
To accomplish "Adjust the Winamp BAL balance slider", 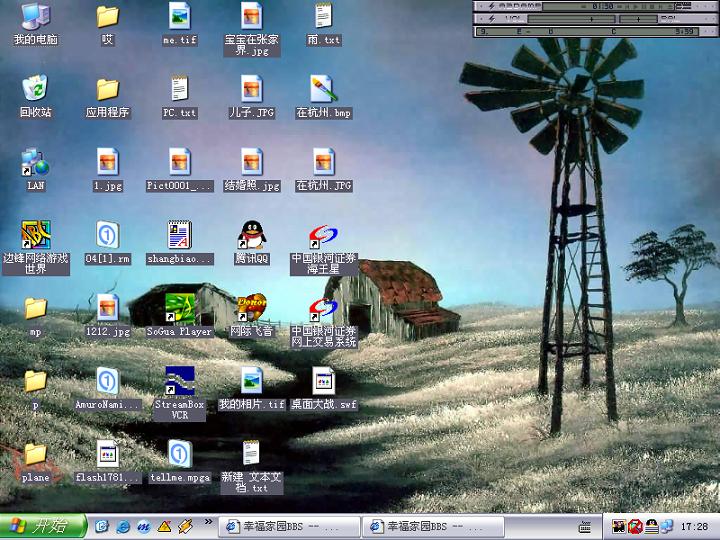I will click(x=638, y=19).
